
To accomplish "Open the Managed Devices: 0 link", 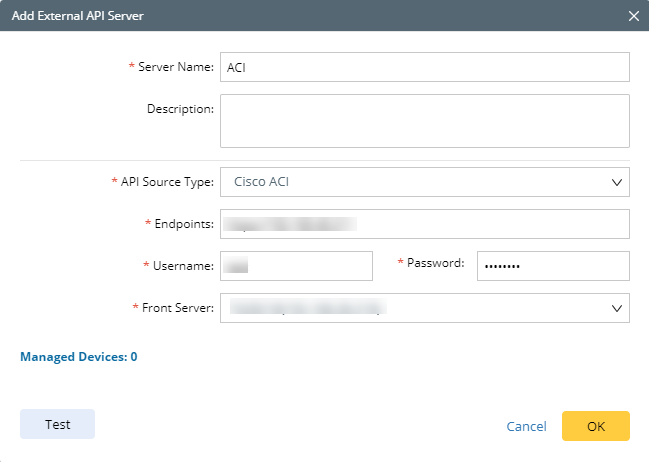I will pos(79,356).
